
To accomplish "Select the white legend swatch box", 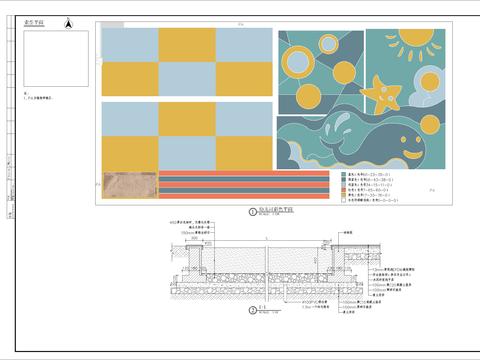I will (x=343, y=200).
